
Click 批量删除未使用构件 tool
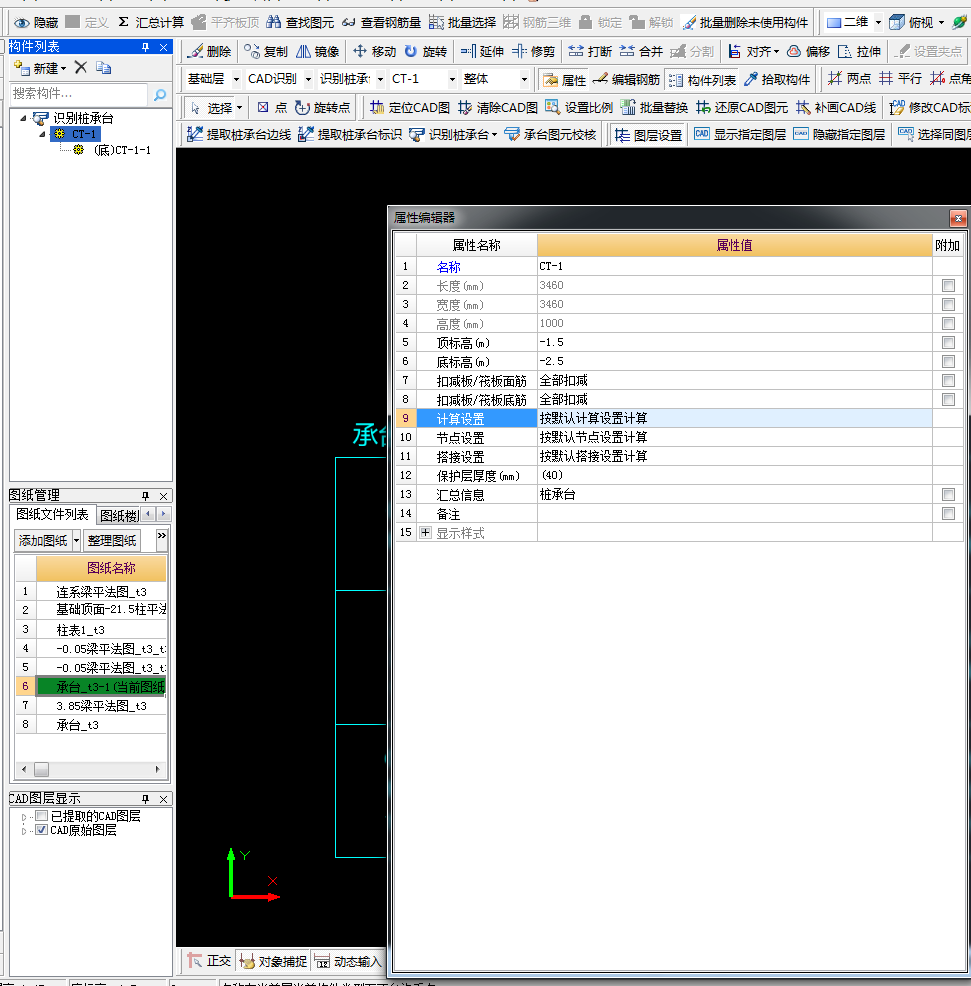745,23
